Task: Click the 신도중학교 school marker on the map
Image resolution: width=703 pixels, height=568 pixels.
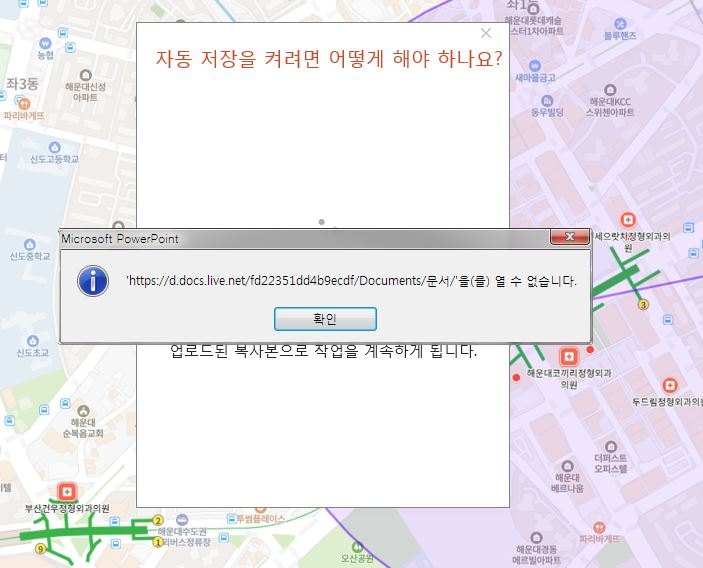Action: click(30, 245)
